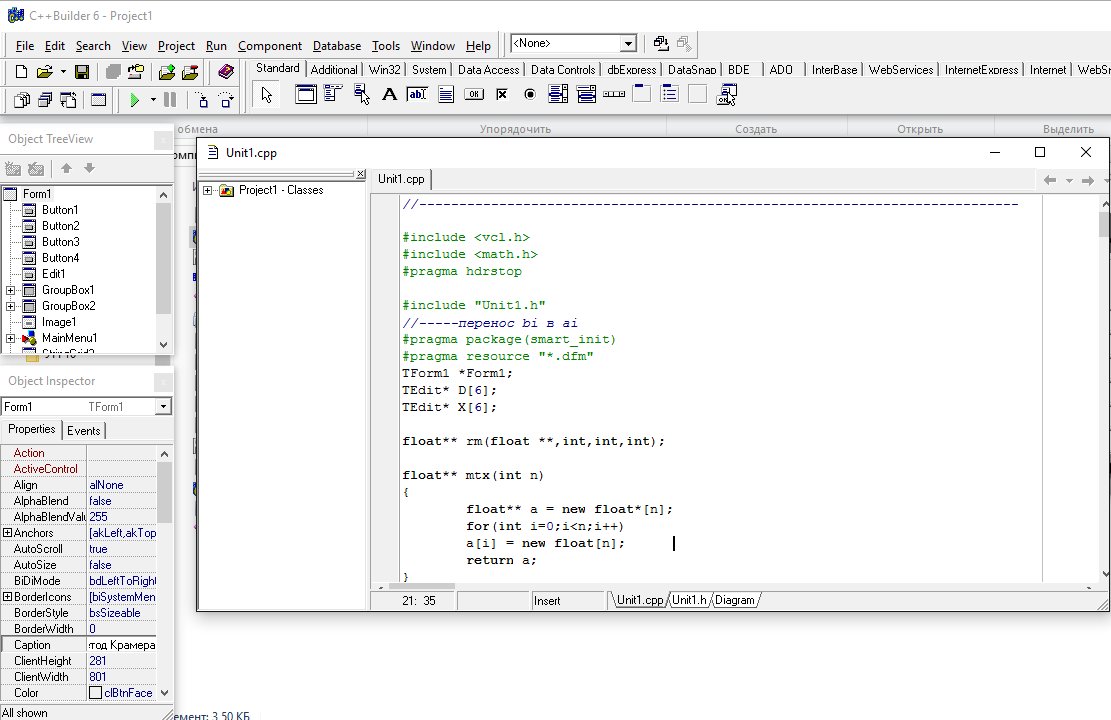
Task: Open the <None> desktop combo dropdown
Action: [x=628, y=44]
